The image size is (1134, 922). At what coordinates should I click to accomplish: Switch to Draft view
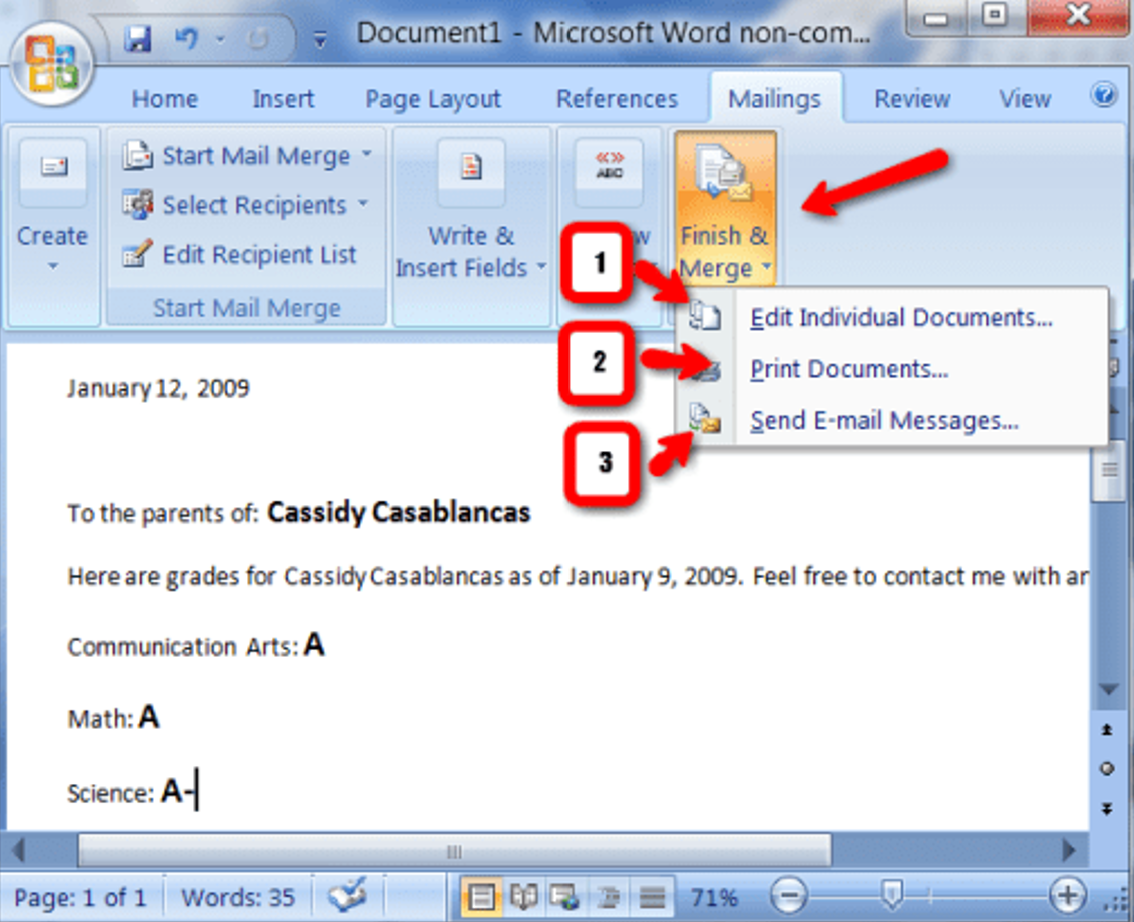click(651, 897)
